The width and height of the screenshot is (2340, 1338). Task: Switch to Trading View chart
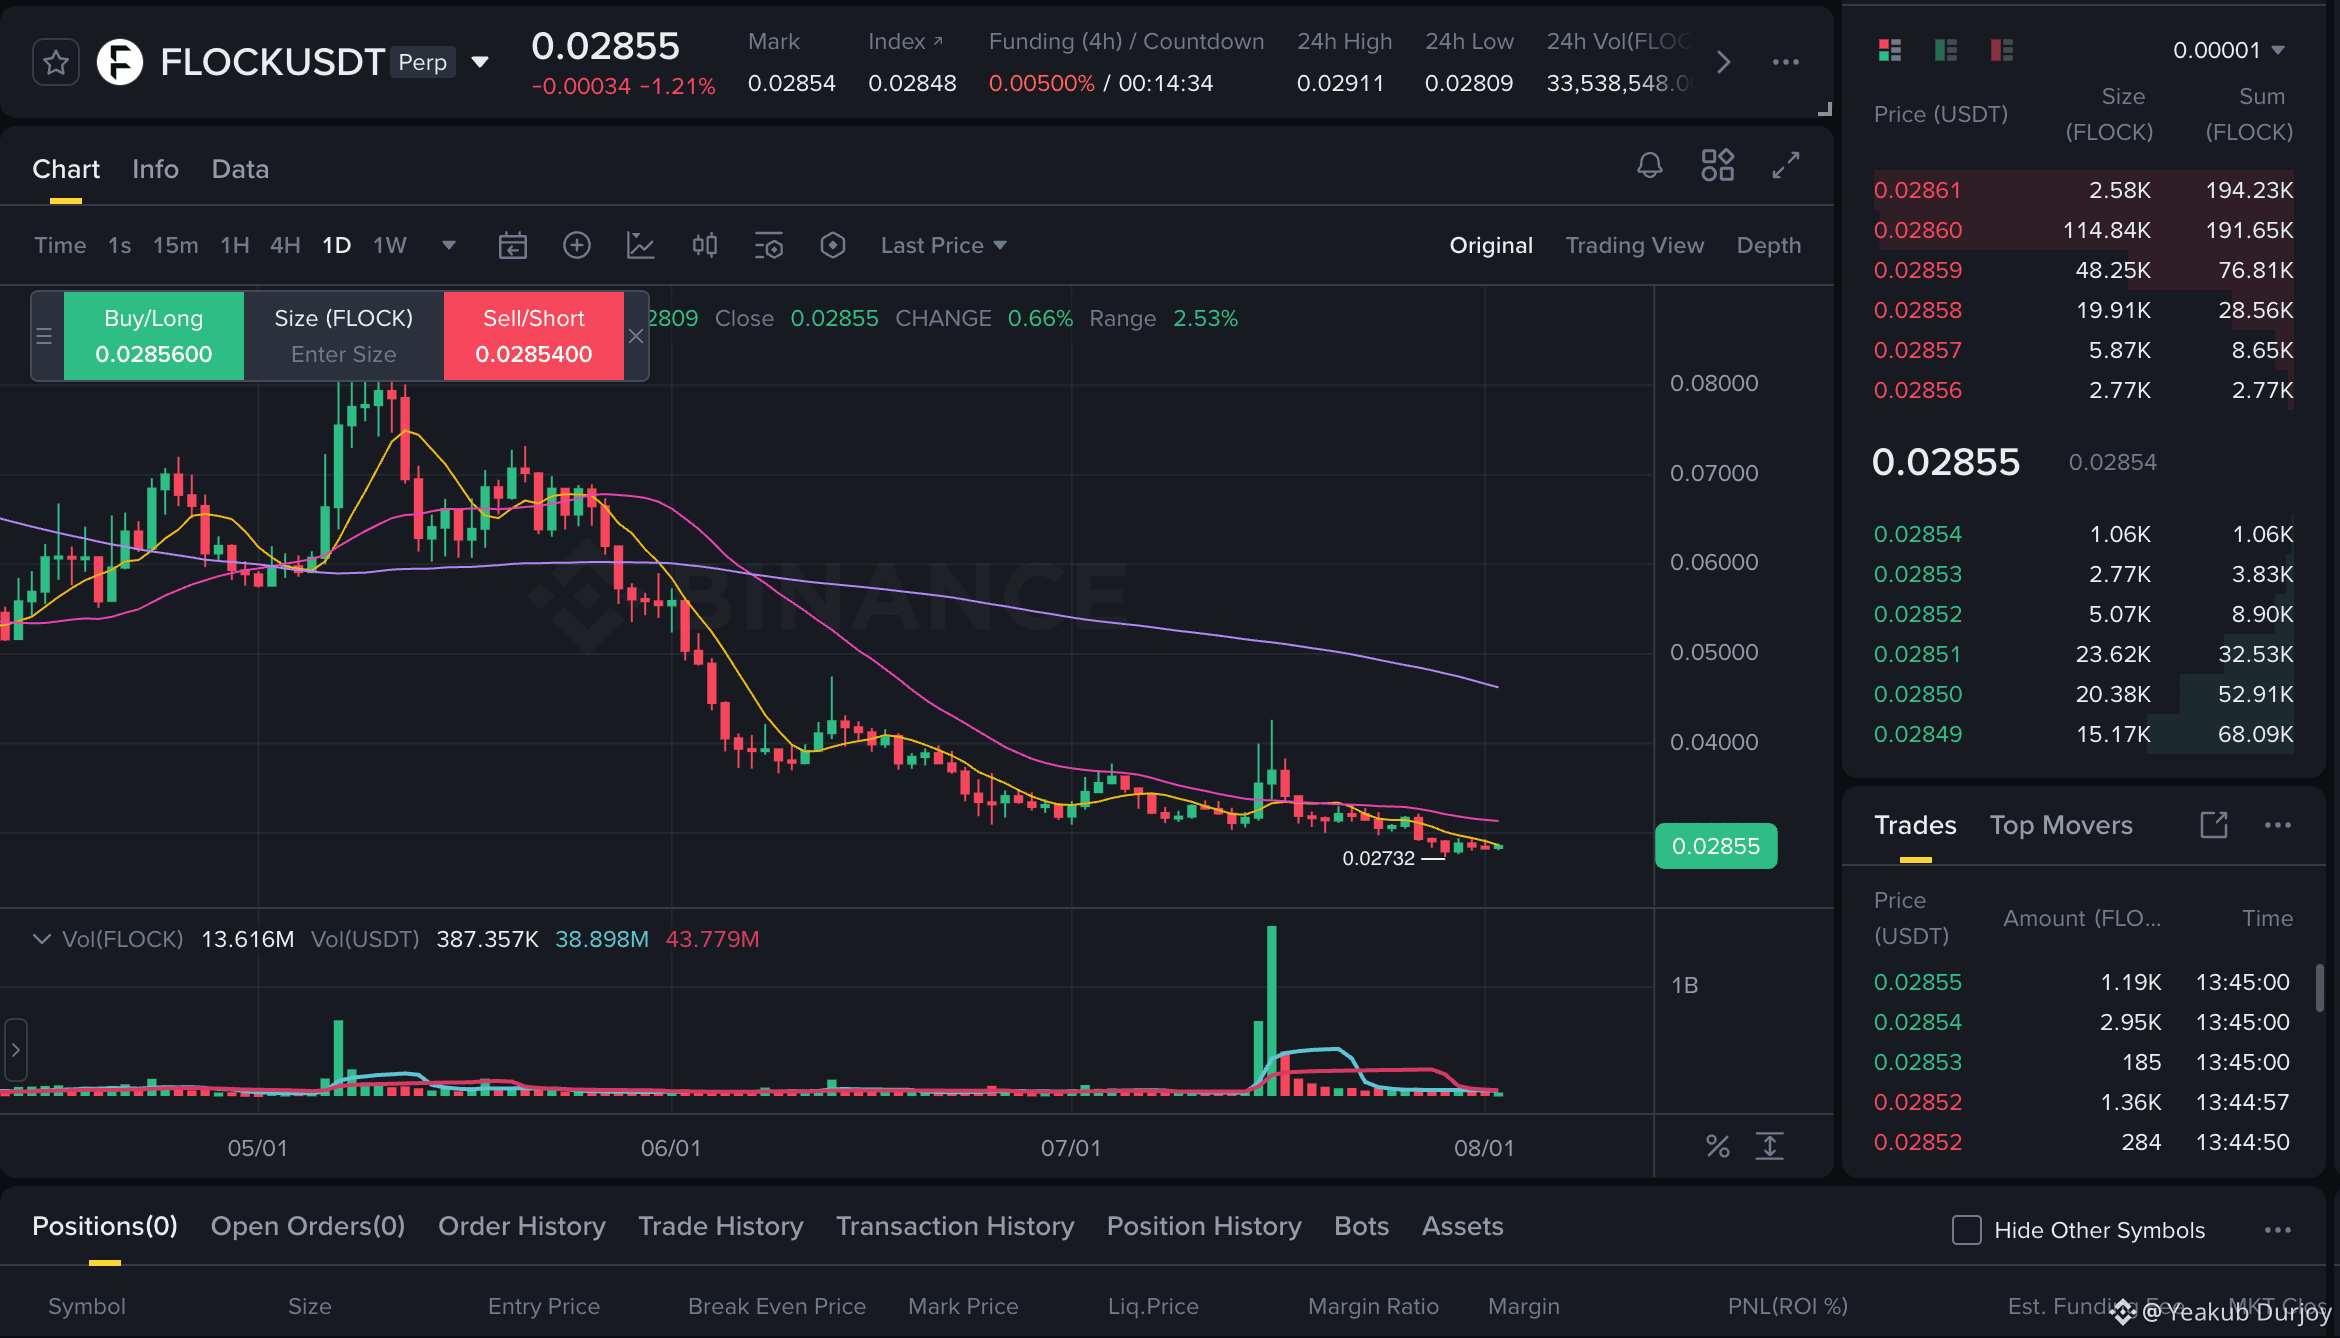click(1635, 245)
